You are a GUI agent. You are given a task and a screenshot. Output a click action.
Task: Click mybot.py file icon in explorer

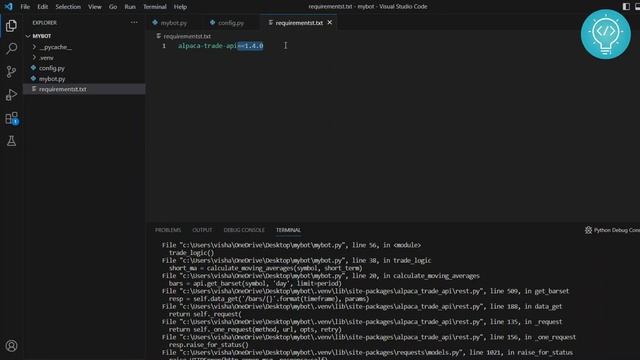coord(33,78)
